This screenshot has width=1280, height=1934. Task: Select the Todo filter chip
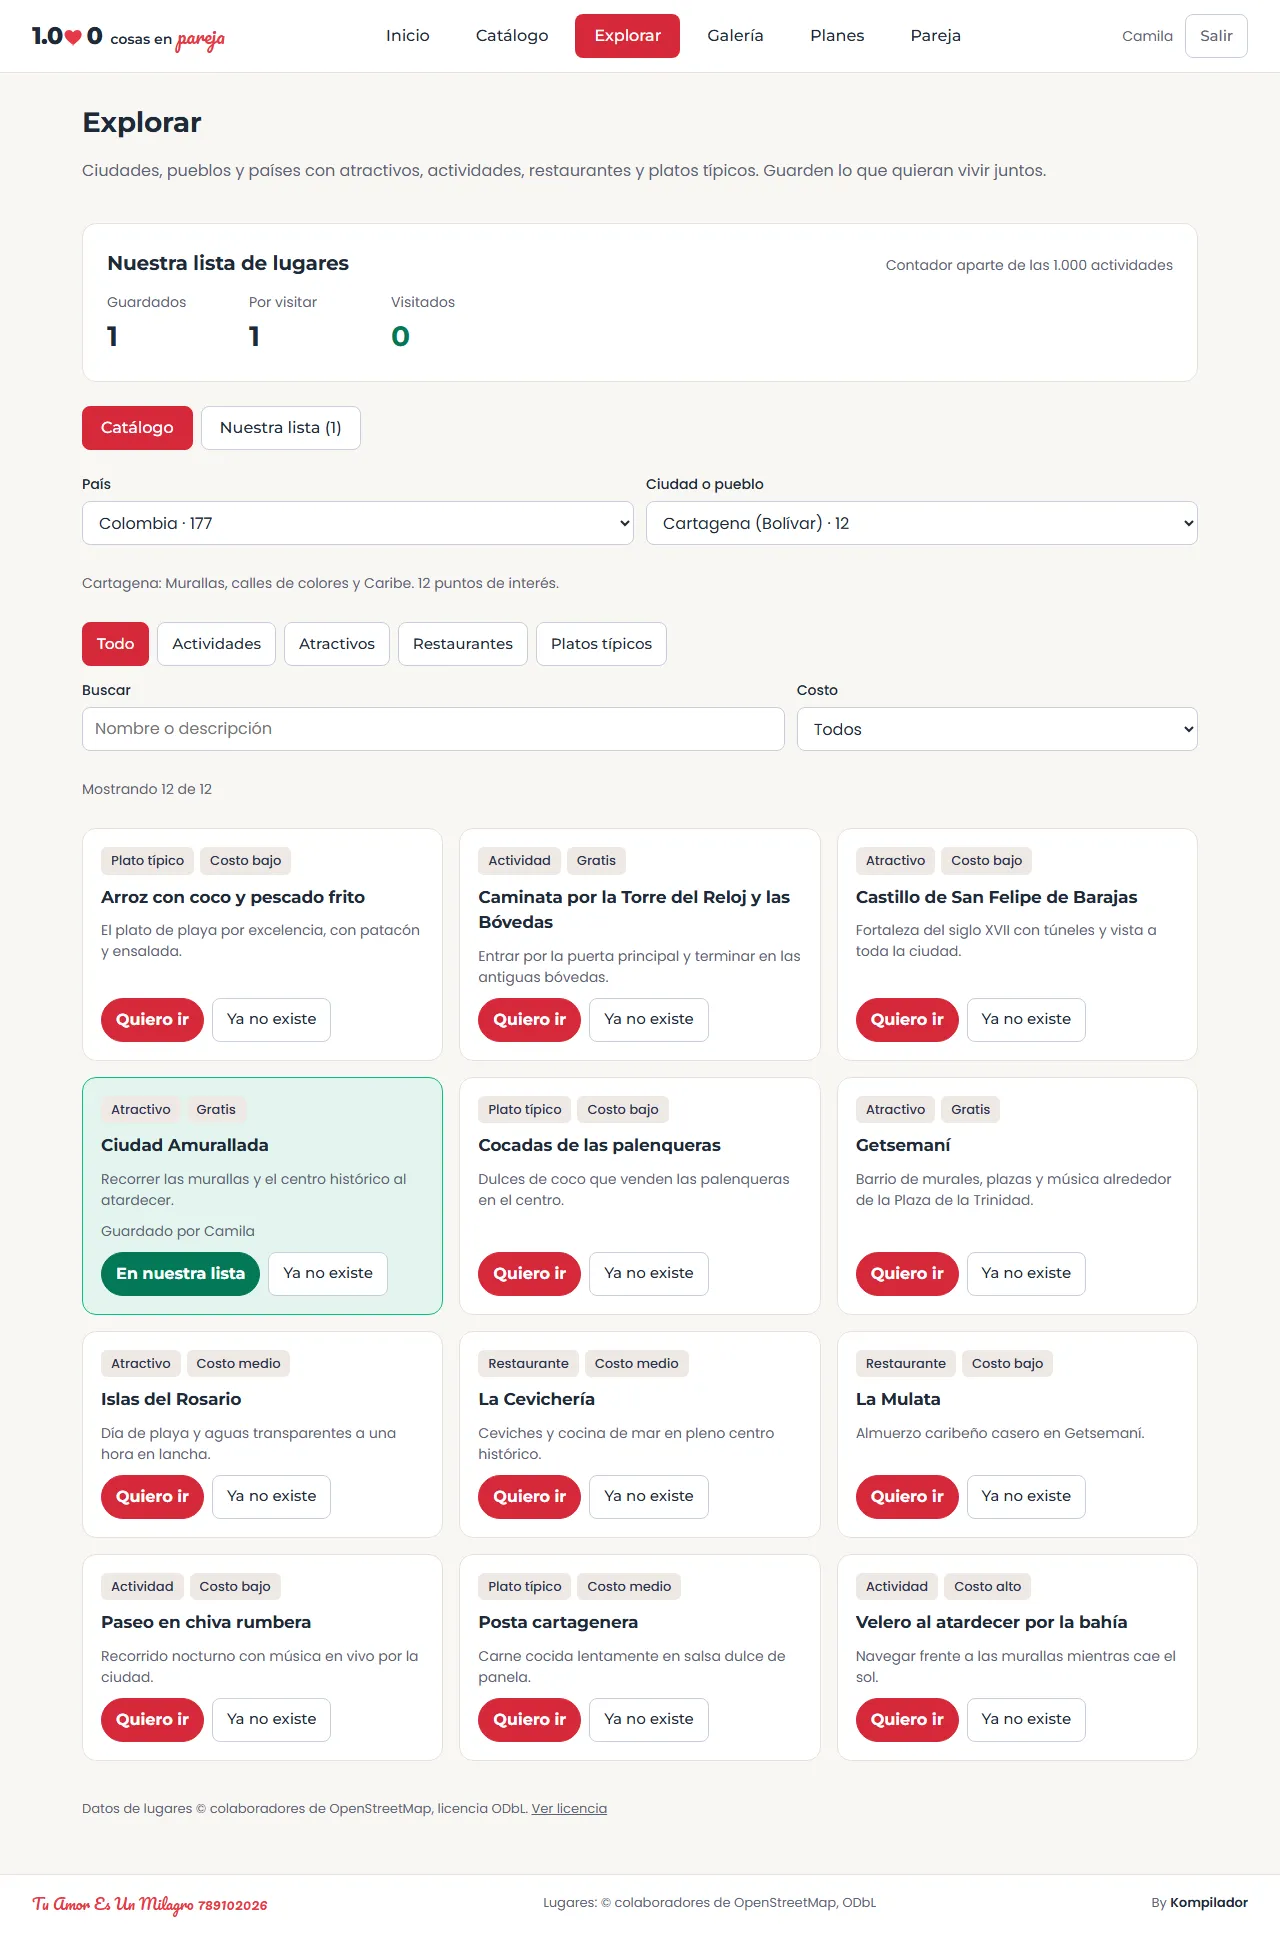[x=115, y=644]
